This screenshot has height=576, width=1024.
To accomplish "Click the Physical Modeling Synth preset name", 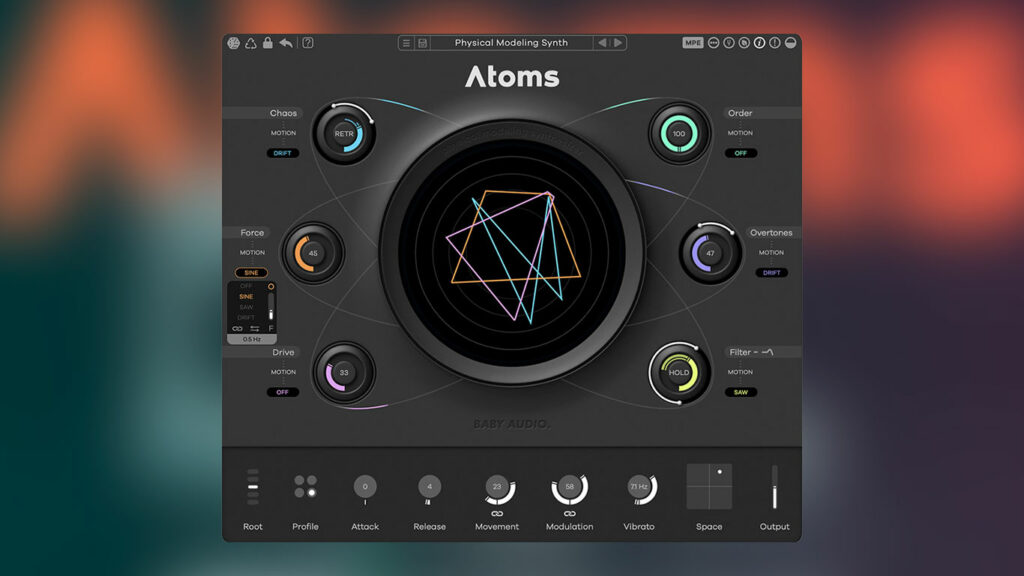I will 511,42.
